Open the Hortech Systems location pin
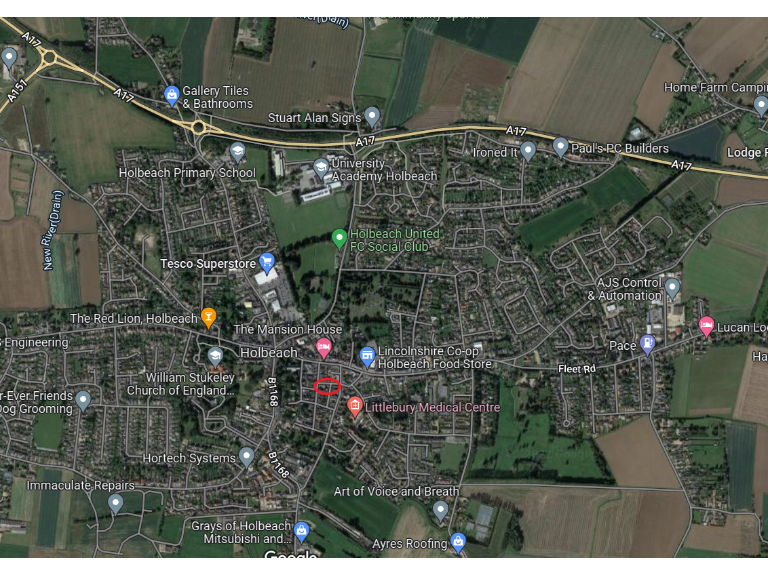Viewport: 768px width, 576px height. pos(246,457)
